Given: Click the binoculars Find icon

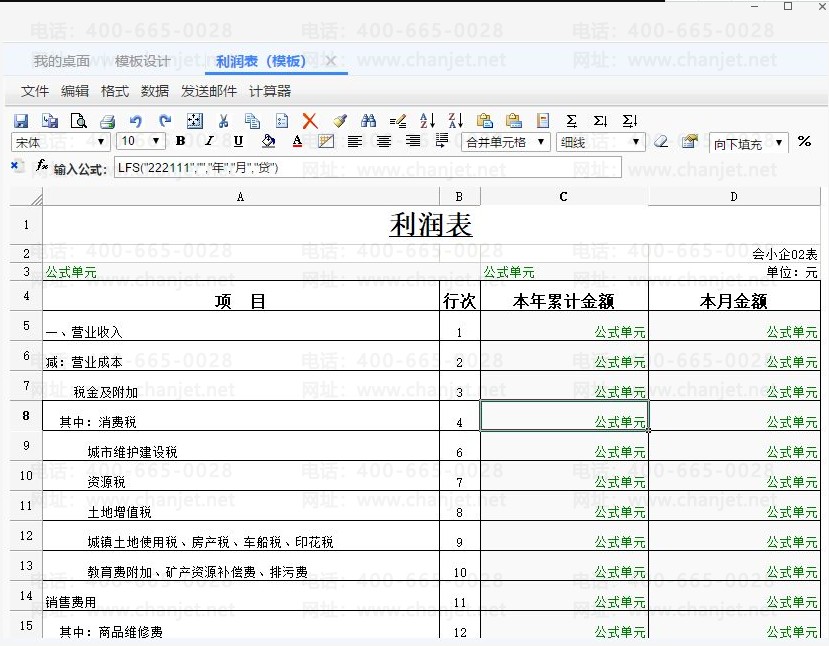Looking at the screenshot, I should 368,121.
